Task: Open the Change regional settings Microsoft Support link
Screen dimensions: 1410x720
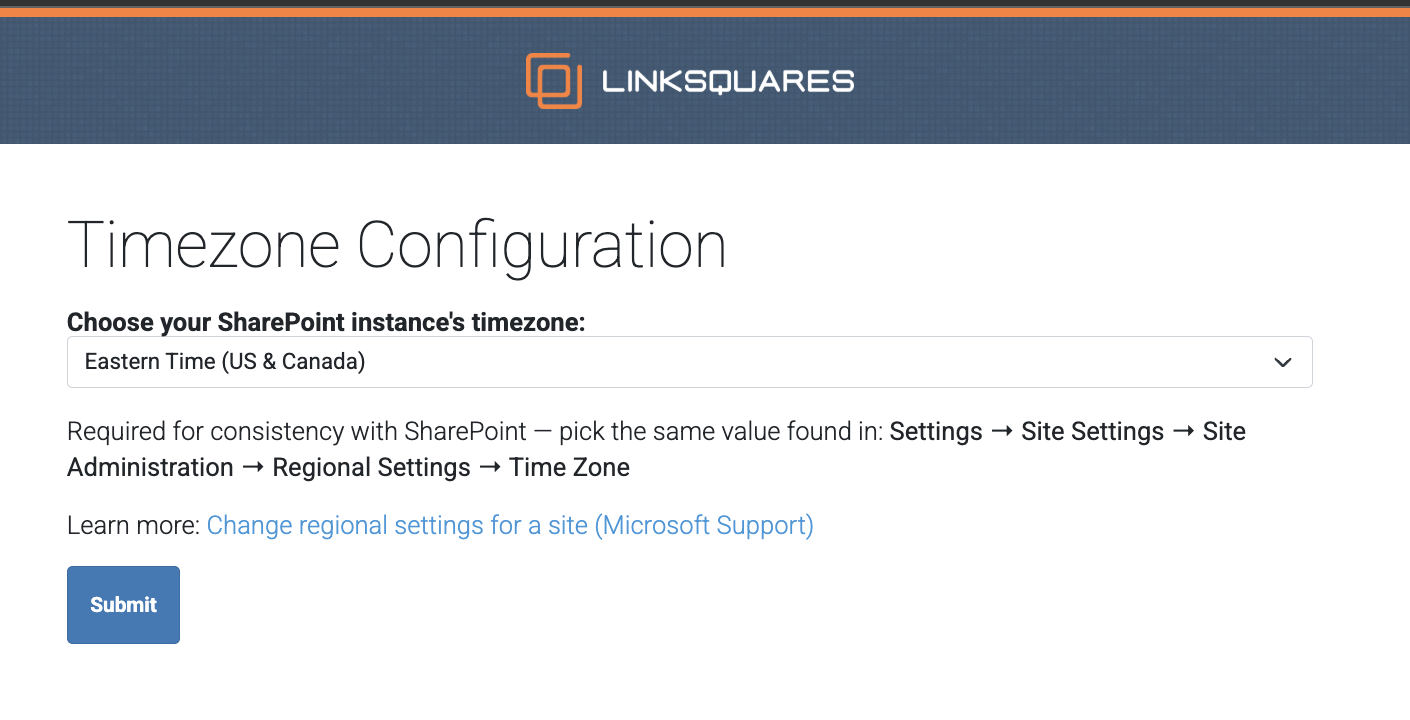Action: click(x=510, y=525)
